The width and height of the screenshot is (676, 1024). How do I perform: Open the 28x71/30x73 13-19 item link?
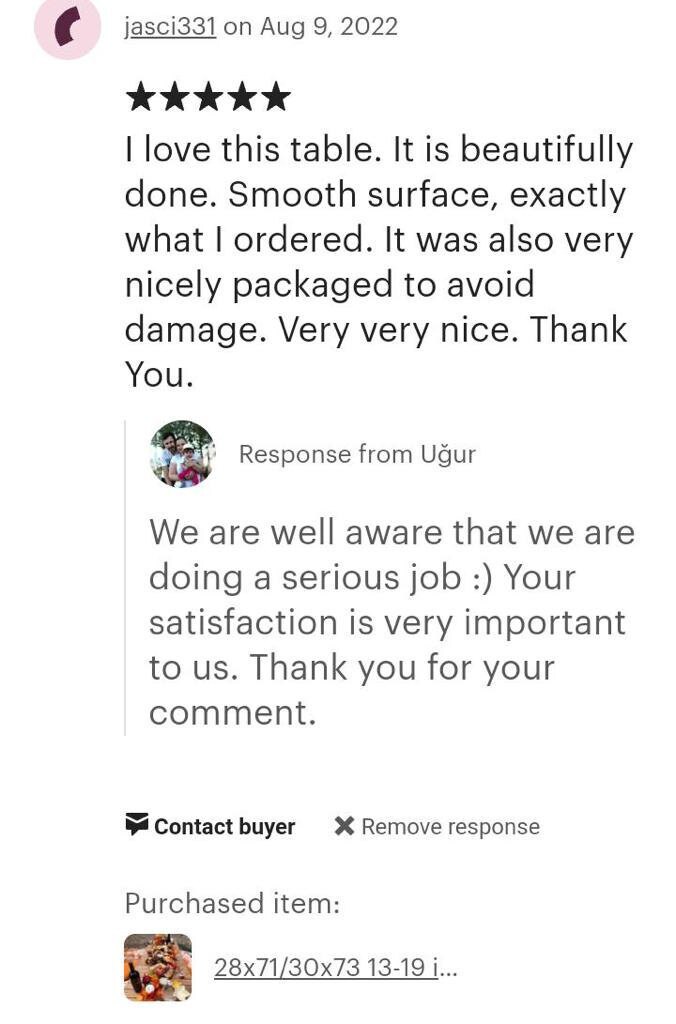tap(336, 967)
